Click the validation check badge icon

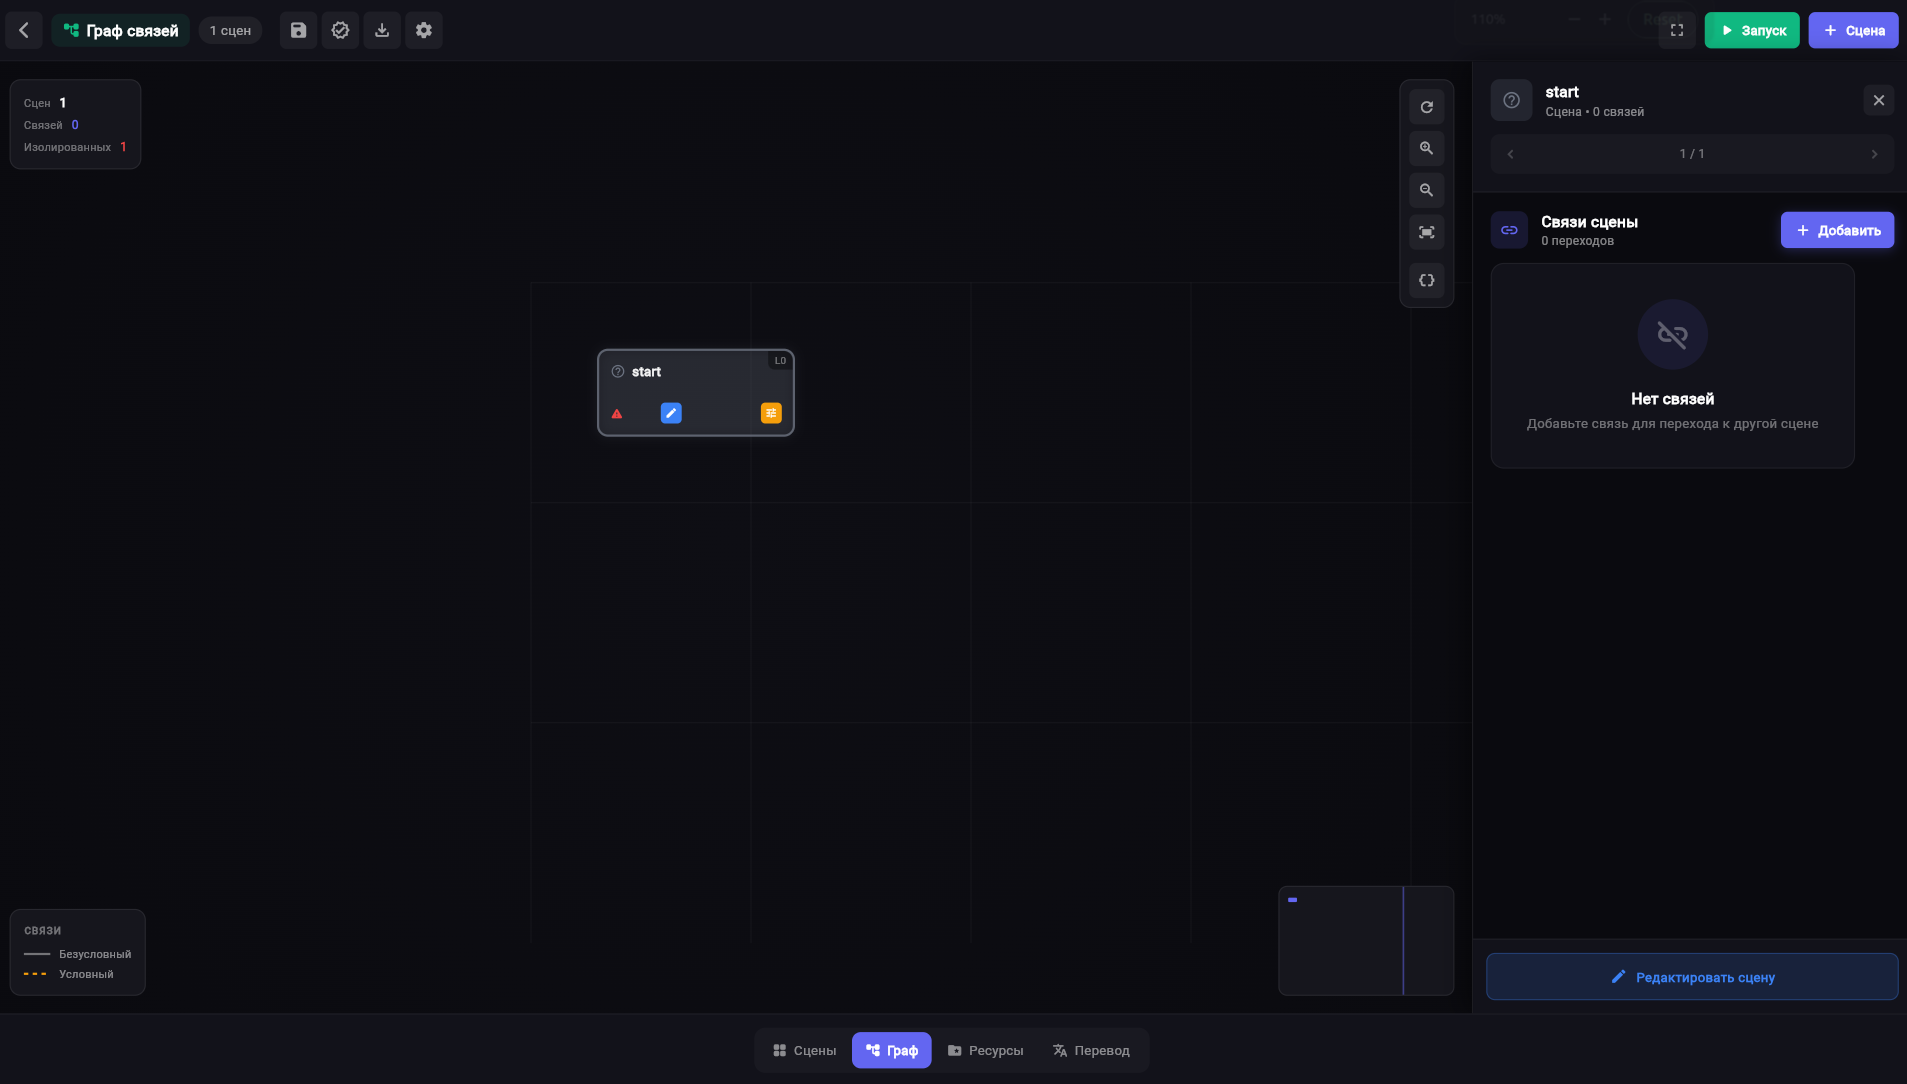point(340,30)
